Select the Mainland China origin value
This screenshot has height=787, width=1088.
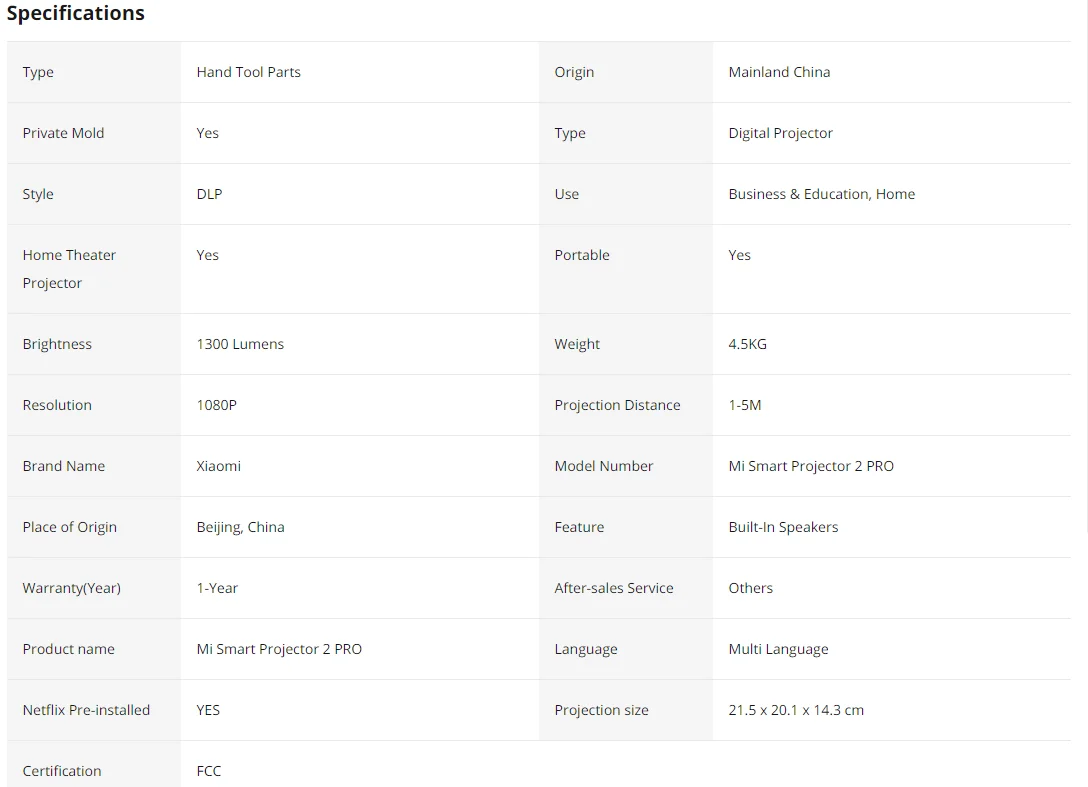click(x=779, y=72)
